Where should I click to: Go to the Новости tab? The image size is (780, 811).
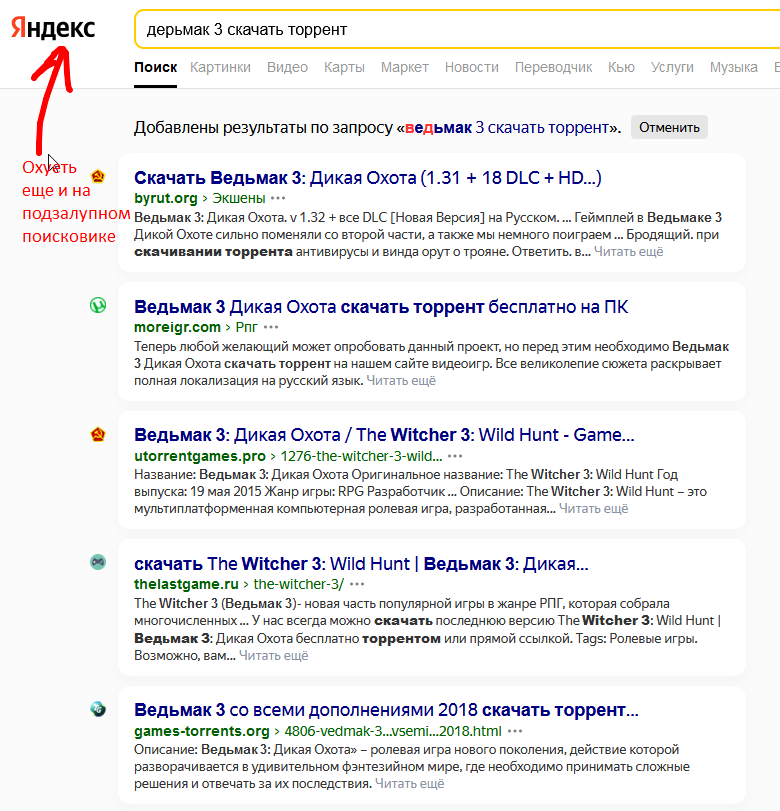tap(472, 67)
